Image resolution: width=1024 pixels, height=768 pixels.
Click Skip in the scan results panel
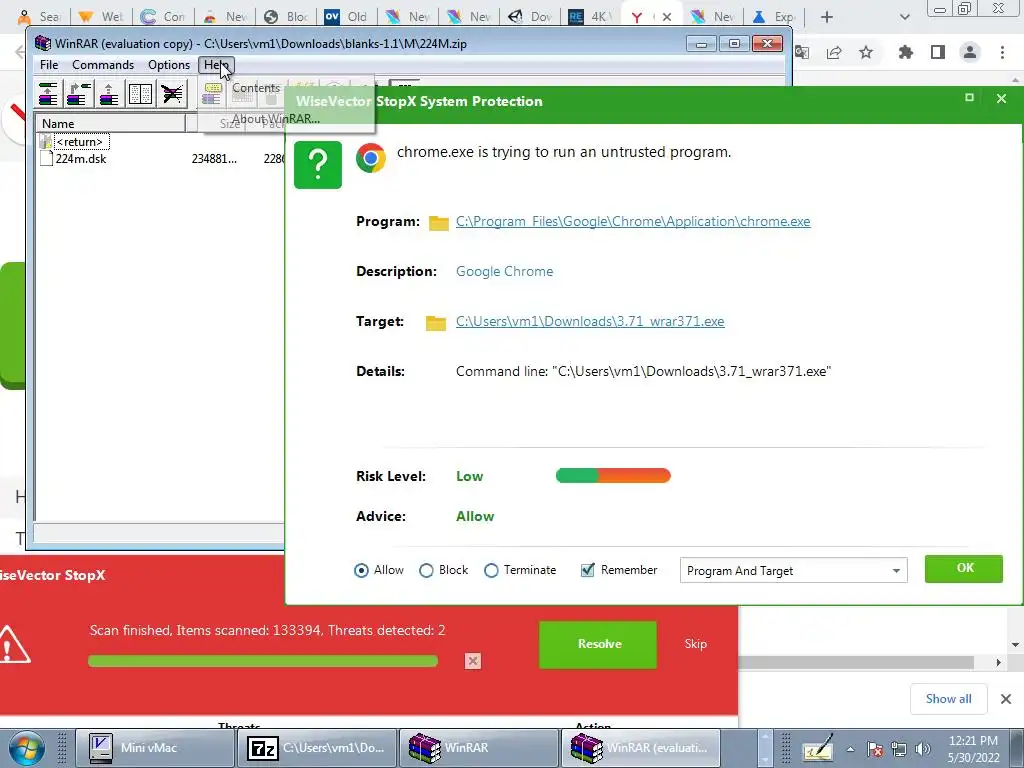(x=696, y=644)
